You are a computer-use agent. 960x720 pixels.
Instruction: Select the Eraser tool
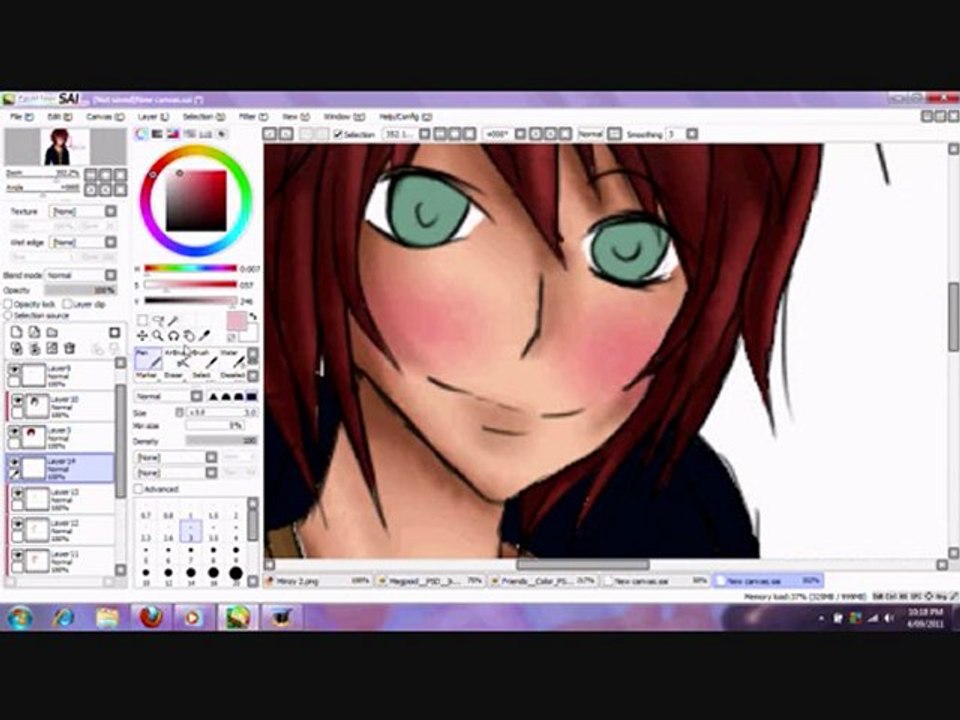point(174,375)
